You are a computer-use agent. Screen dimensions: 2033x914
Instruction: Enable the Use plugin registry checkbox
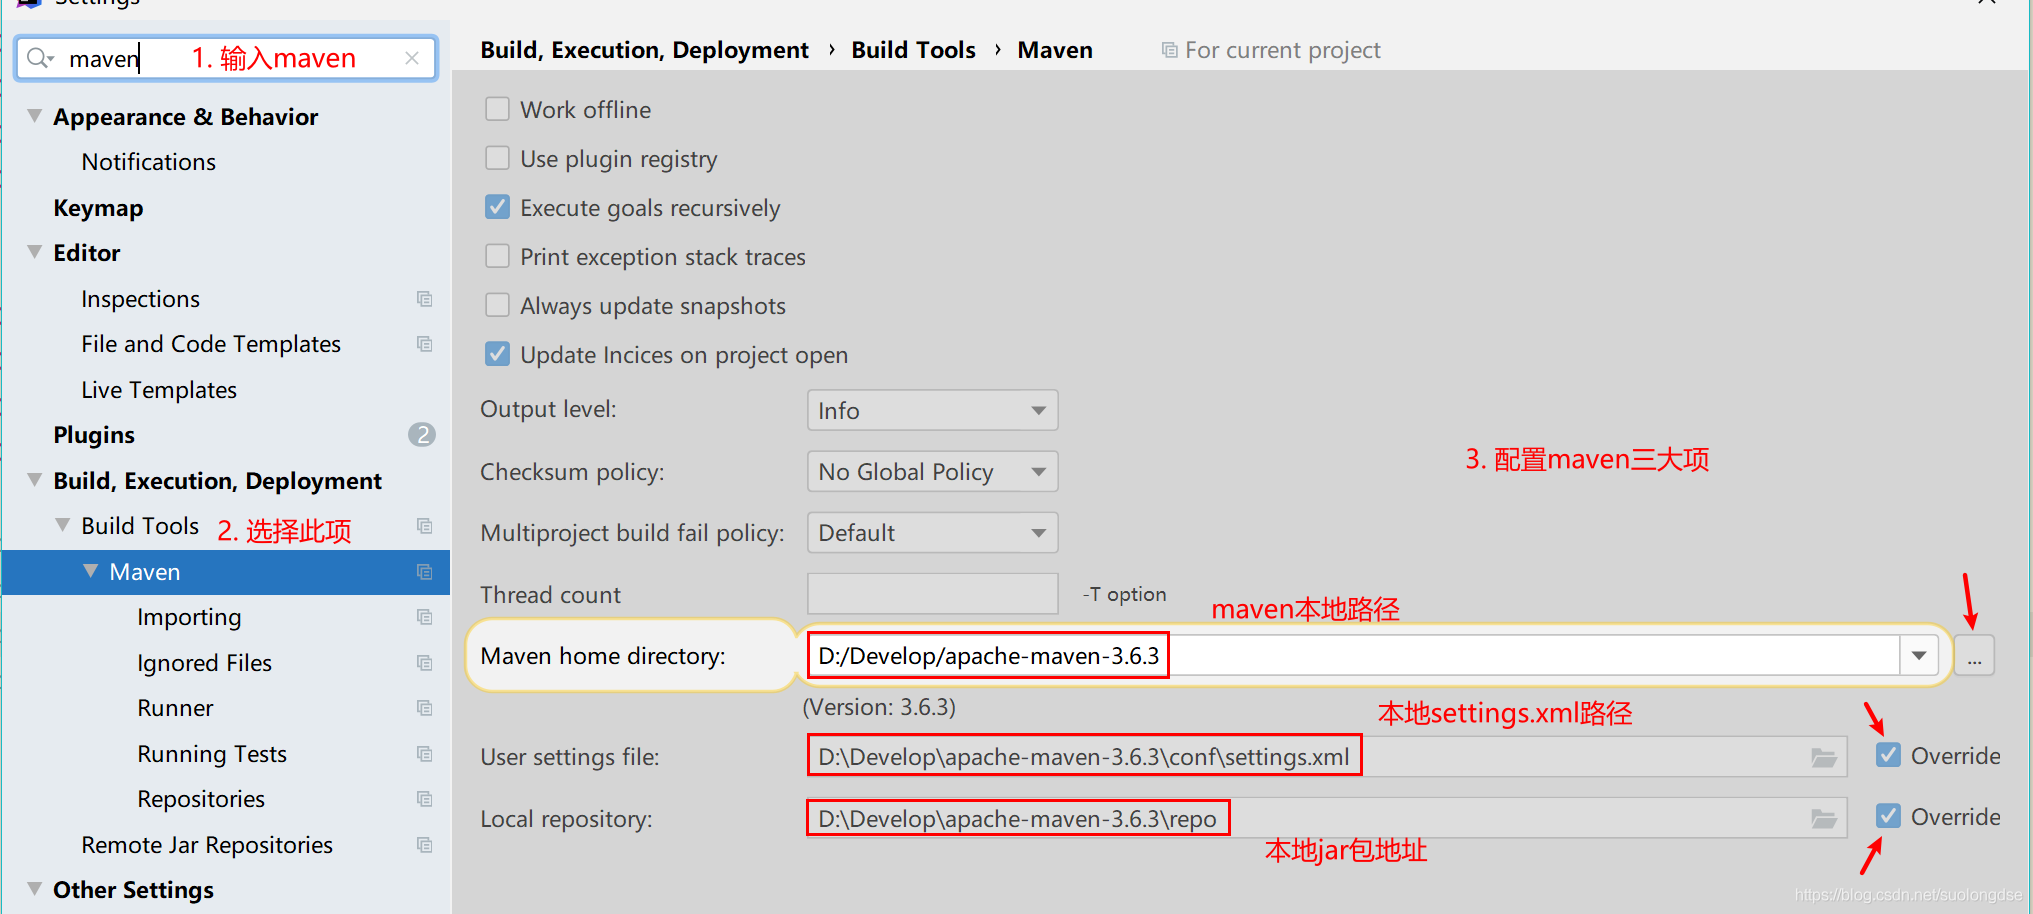pyautogui.click(x=497, y=158)
